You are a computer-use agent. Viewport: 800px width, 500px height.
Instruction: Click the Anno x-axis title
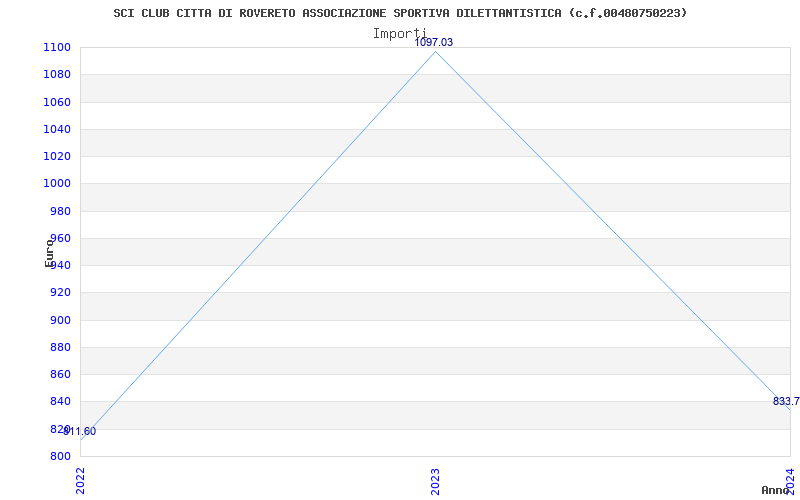tap(776, 490)
